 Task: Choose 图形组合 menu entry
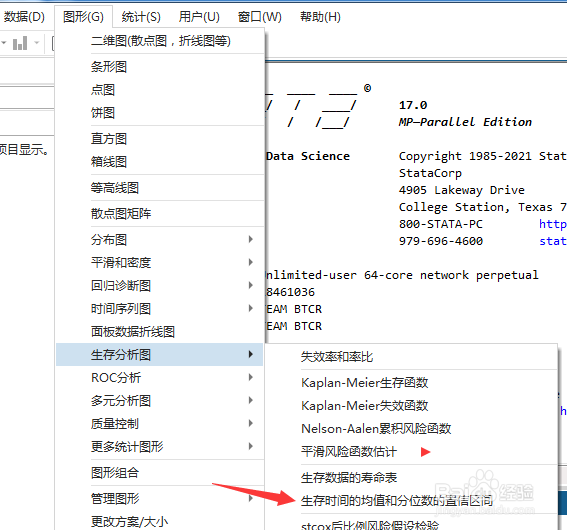coord(161,473)
